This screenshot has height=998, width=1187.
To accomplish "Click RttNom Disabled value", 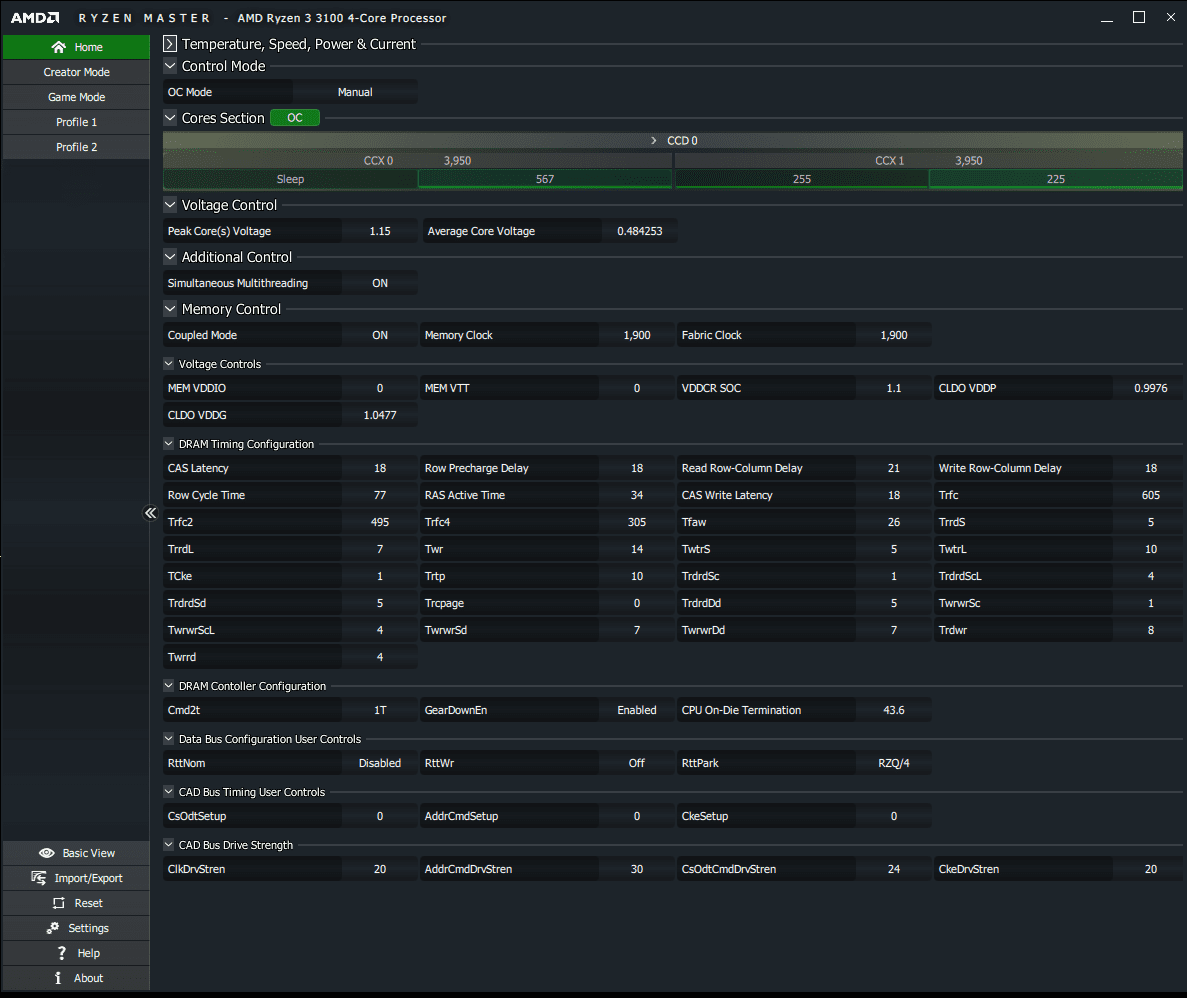I will tap(380, 763).
